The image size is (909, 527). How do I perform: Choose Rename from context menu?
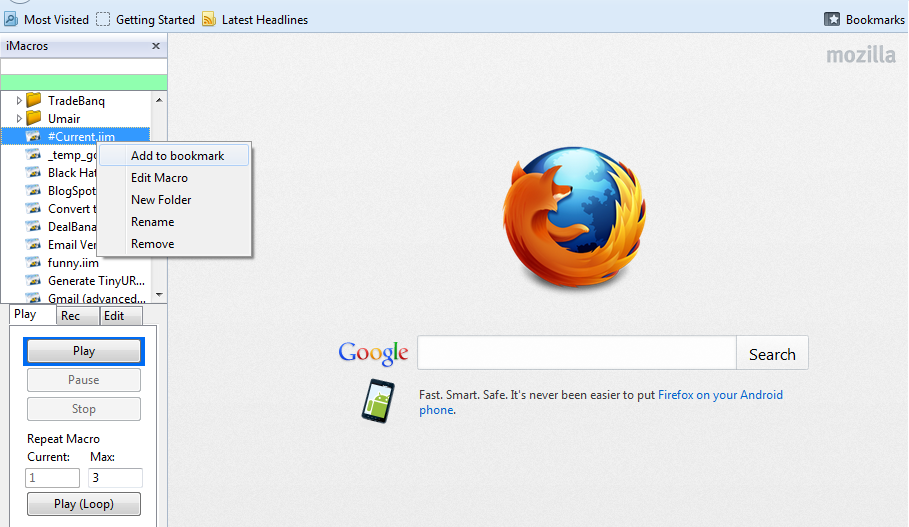[x=174, y=221]
